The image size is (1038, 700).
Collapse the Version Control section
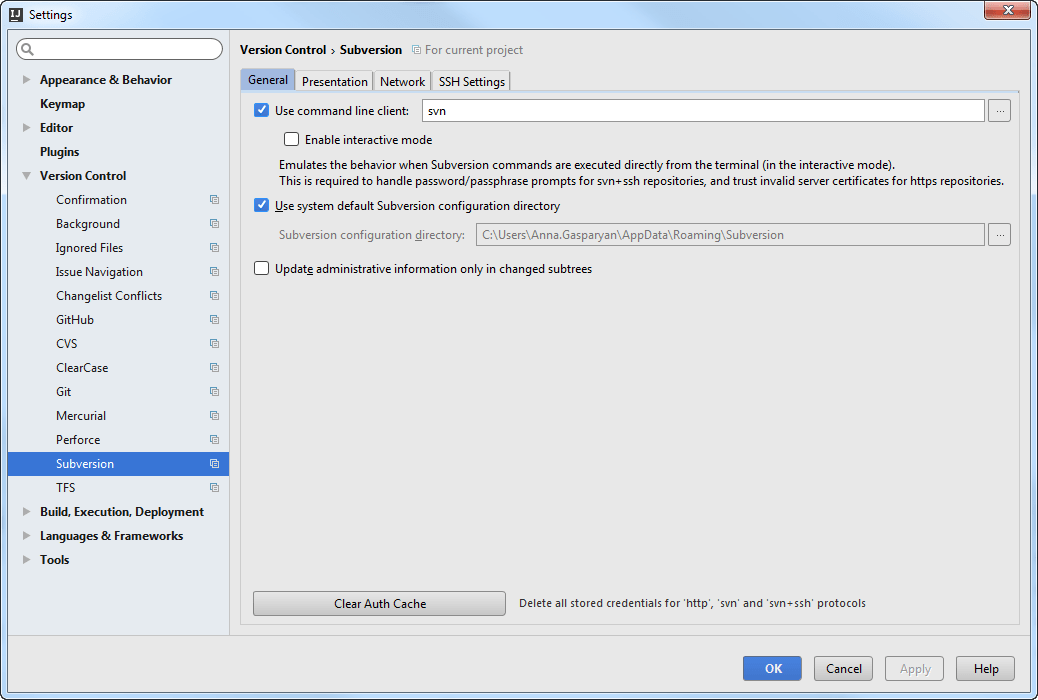[25, 175]
